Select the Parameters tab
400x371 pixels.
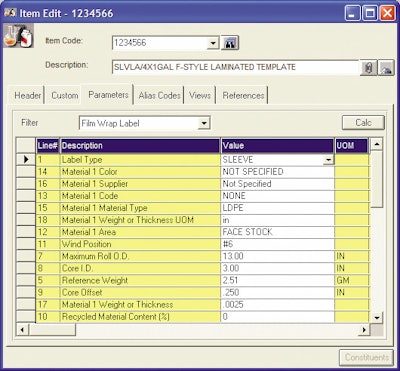coord(108,95)
